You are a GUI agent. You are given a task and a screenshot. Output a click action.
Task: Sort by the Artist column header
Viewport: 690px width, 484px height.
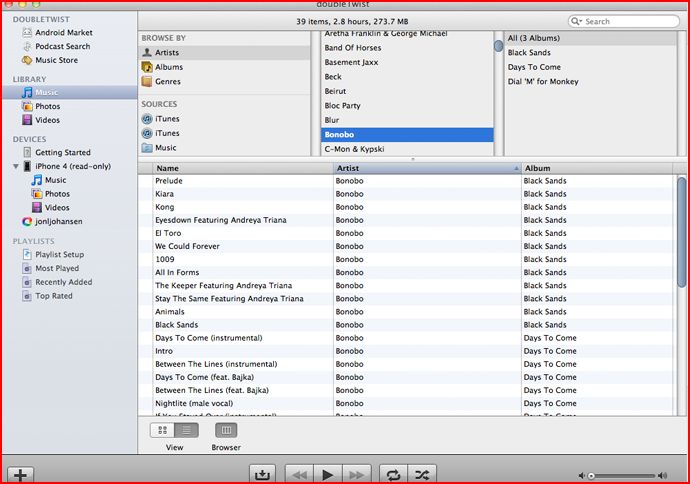pyautogui.click(x=427, y=168)
